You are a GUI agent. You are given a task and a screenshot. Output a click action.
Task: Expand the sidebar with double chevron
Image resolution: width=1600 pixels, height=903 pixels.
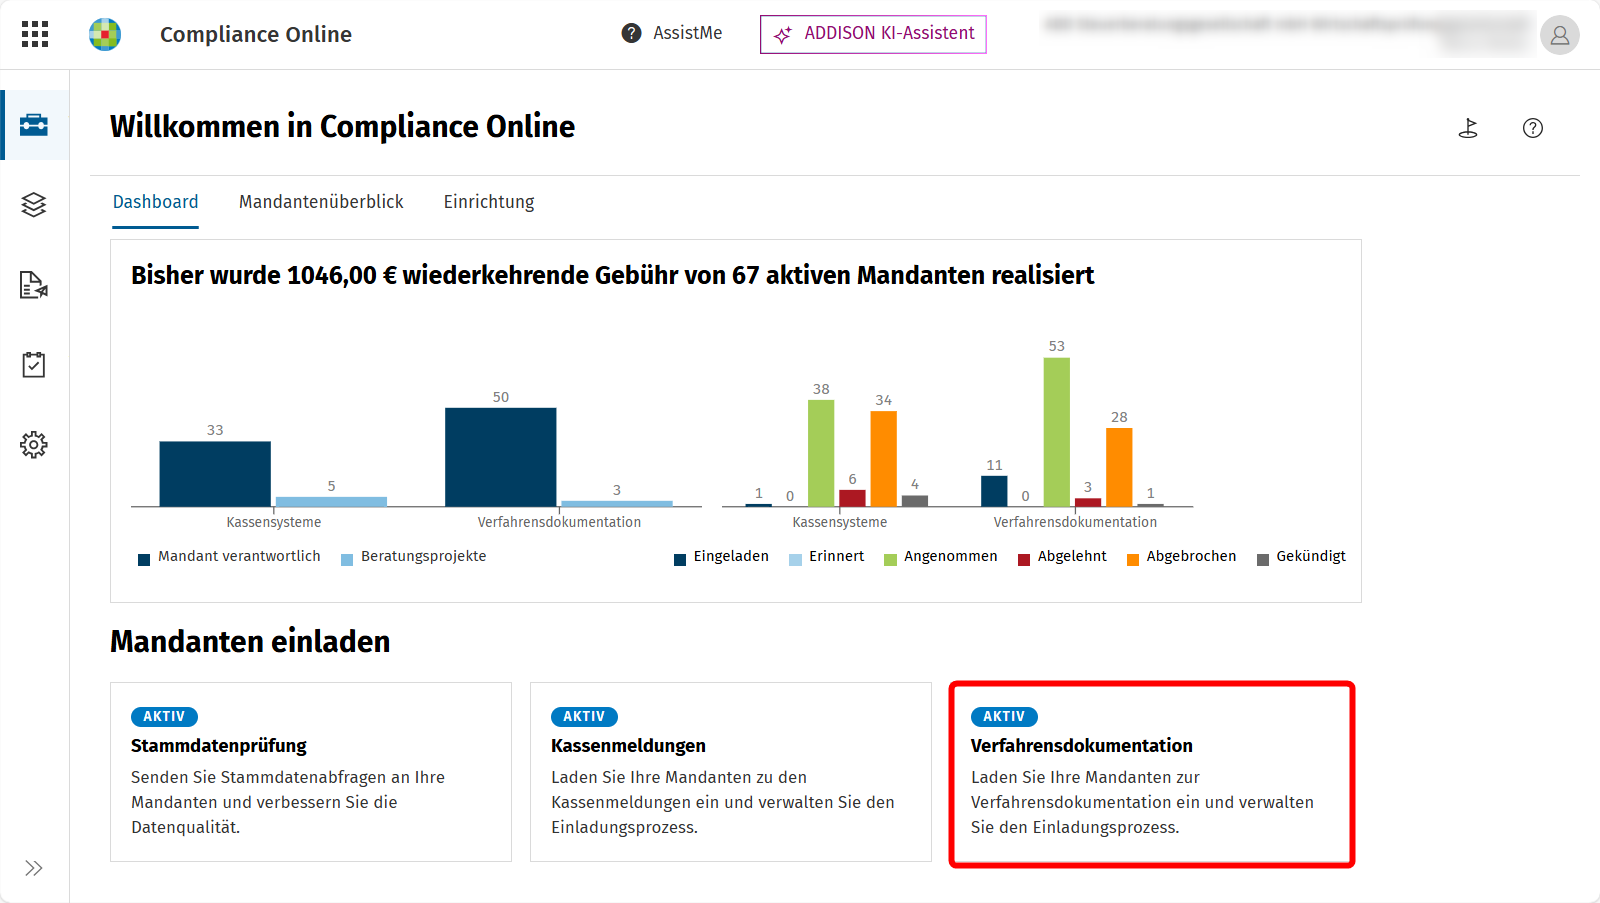point(34,868)
